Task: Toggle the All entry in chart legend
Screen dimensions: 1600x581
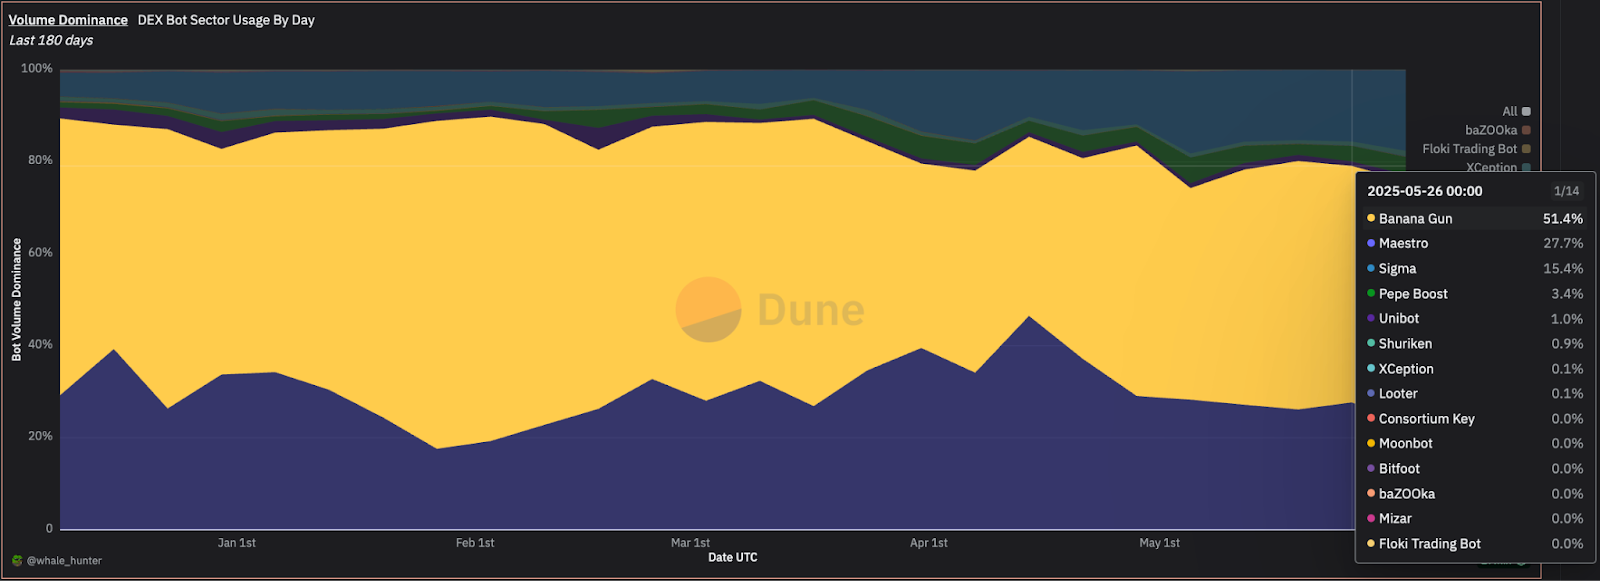Action: pyautogui.click(x=1516, y=111)
